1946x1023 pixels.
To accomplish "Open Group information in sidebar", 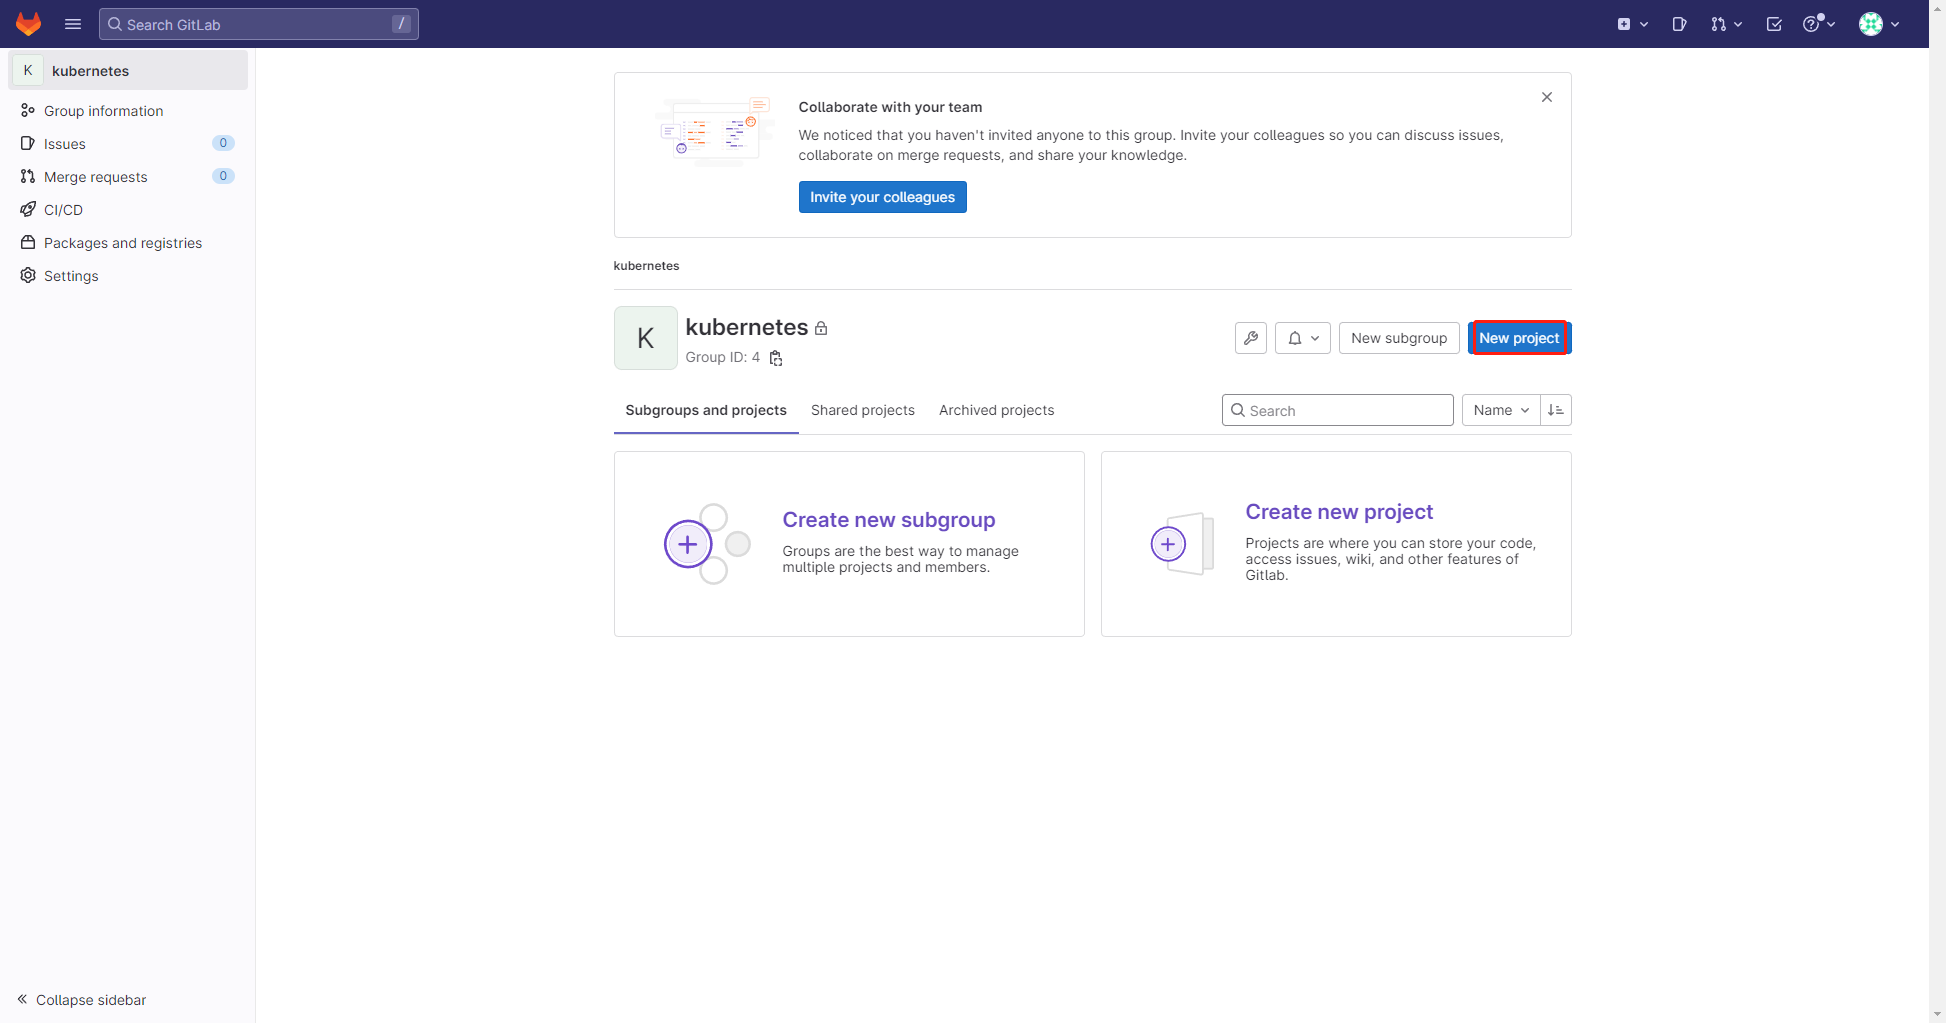I will [x=128, y=111].
